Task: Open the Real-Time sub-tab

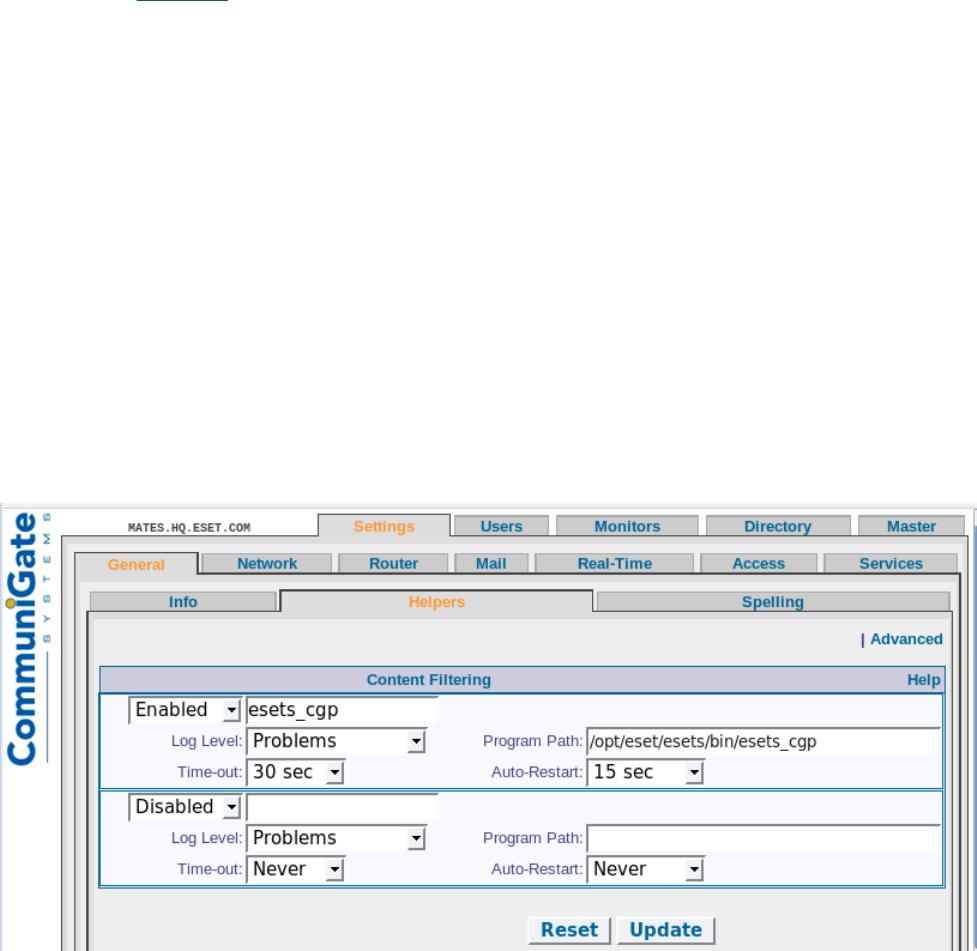Action: tap(614, 563)
